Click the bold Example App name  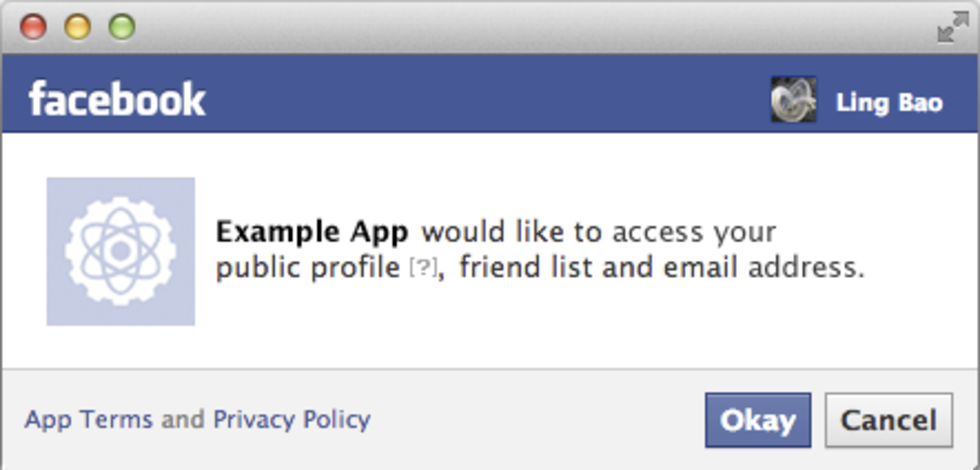pyautogui.click(x=312, y=233)
